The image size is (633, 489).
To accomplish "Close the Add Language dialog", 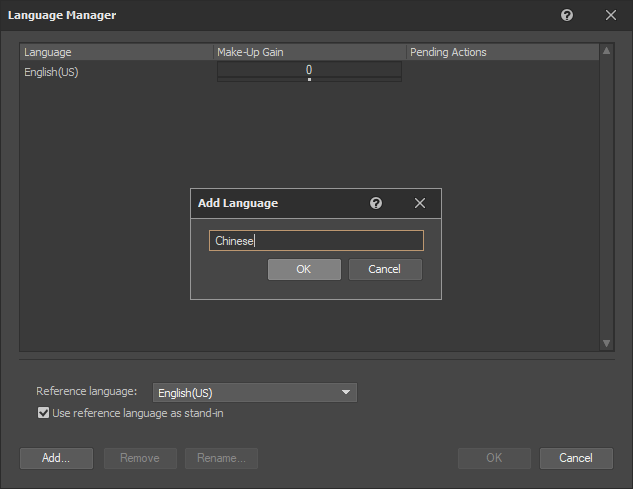I will 420,203.
